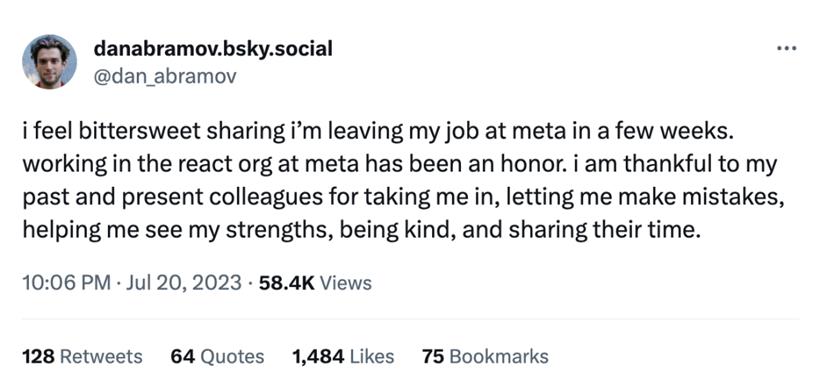Viewport: 820px width, 387px height.
Task: Open the 10:06 PM timestamp permalink
Action: pyautogui.click(x=66, y=283)
